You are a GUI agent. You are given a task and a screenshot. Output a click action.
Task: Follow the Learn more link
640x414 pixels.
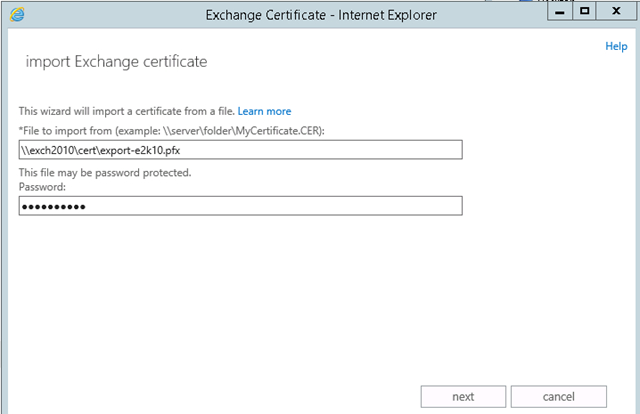click(x=264, y=111)
